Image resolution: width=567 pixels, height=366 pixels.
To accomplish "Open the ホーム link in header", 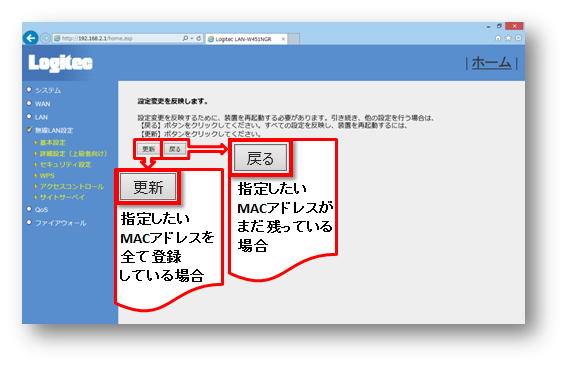I will click(491, 63).
